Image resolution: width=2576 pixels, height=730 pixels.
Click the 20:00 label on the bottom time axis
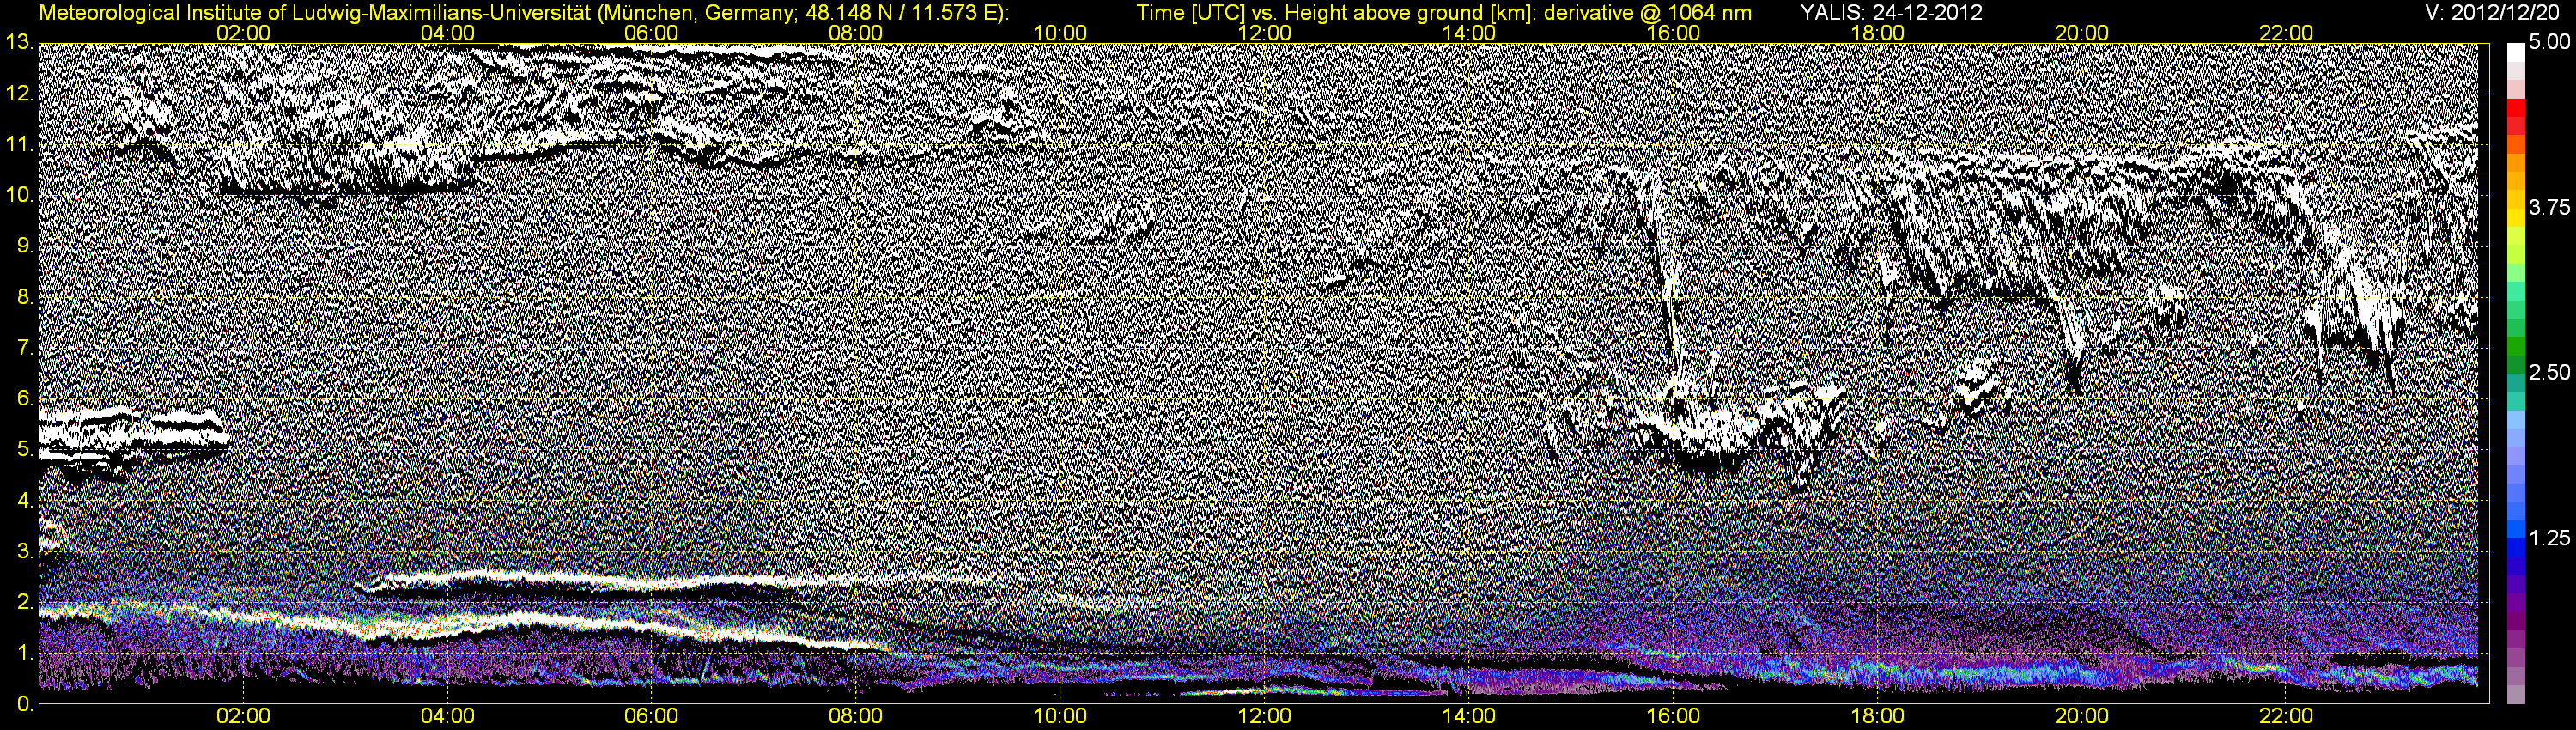(2081, 717)
